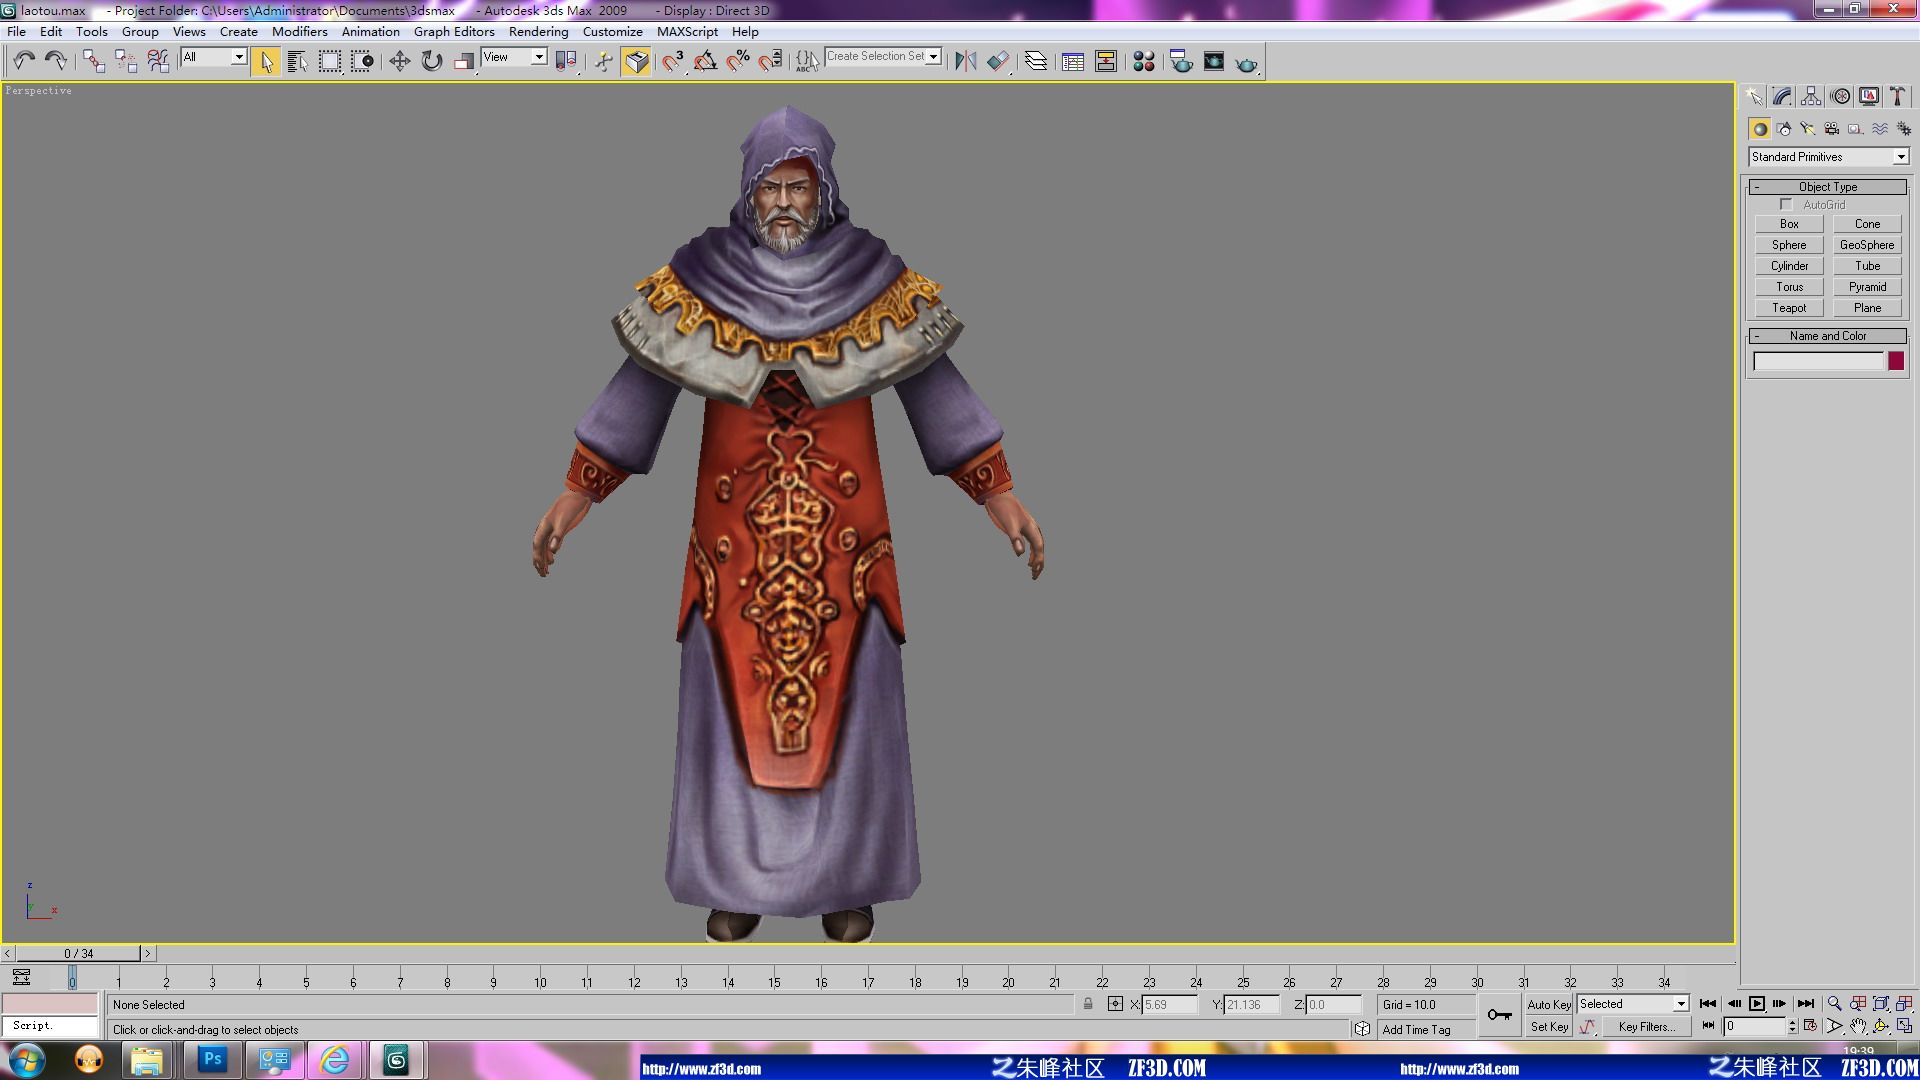
Task: Click the Play Animation button
Action: [x=1757, y=1004]
